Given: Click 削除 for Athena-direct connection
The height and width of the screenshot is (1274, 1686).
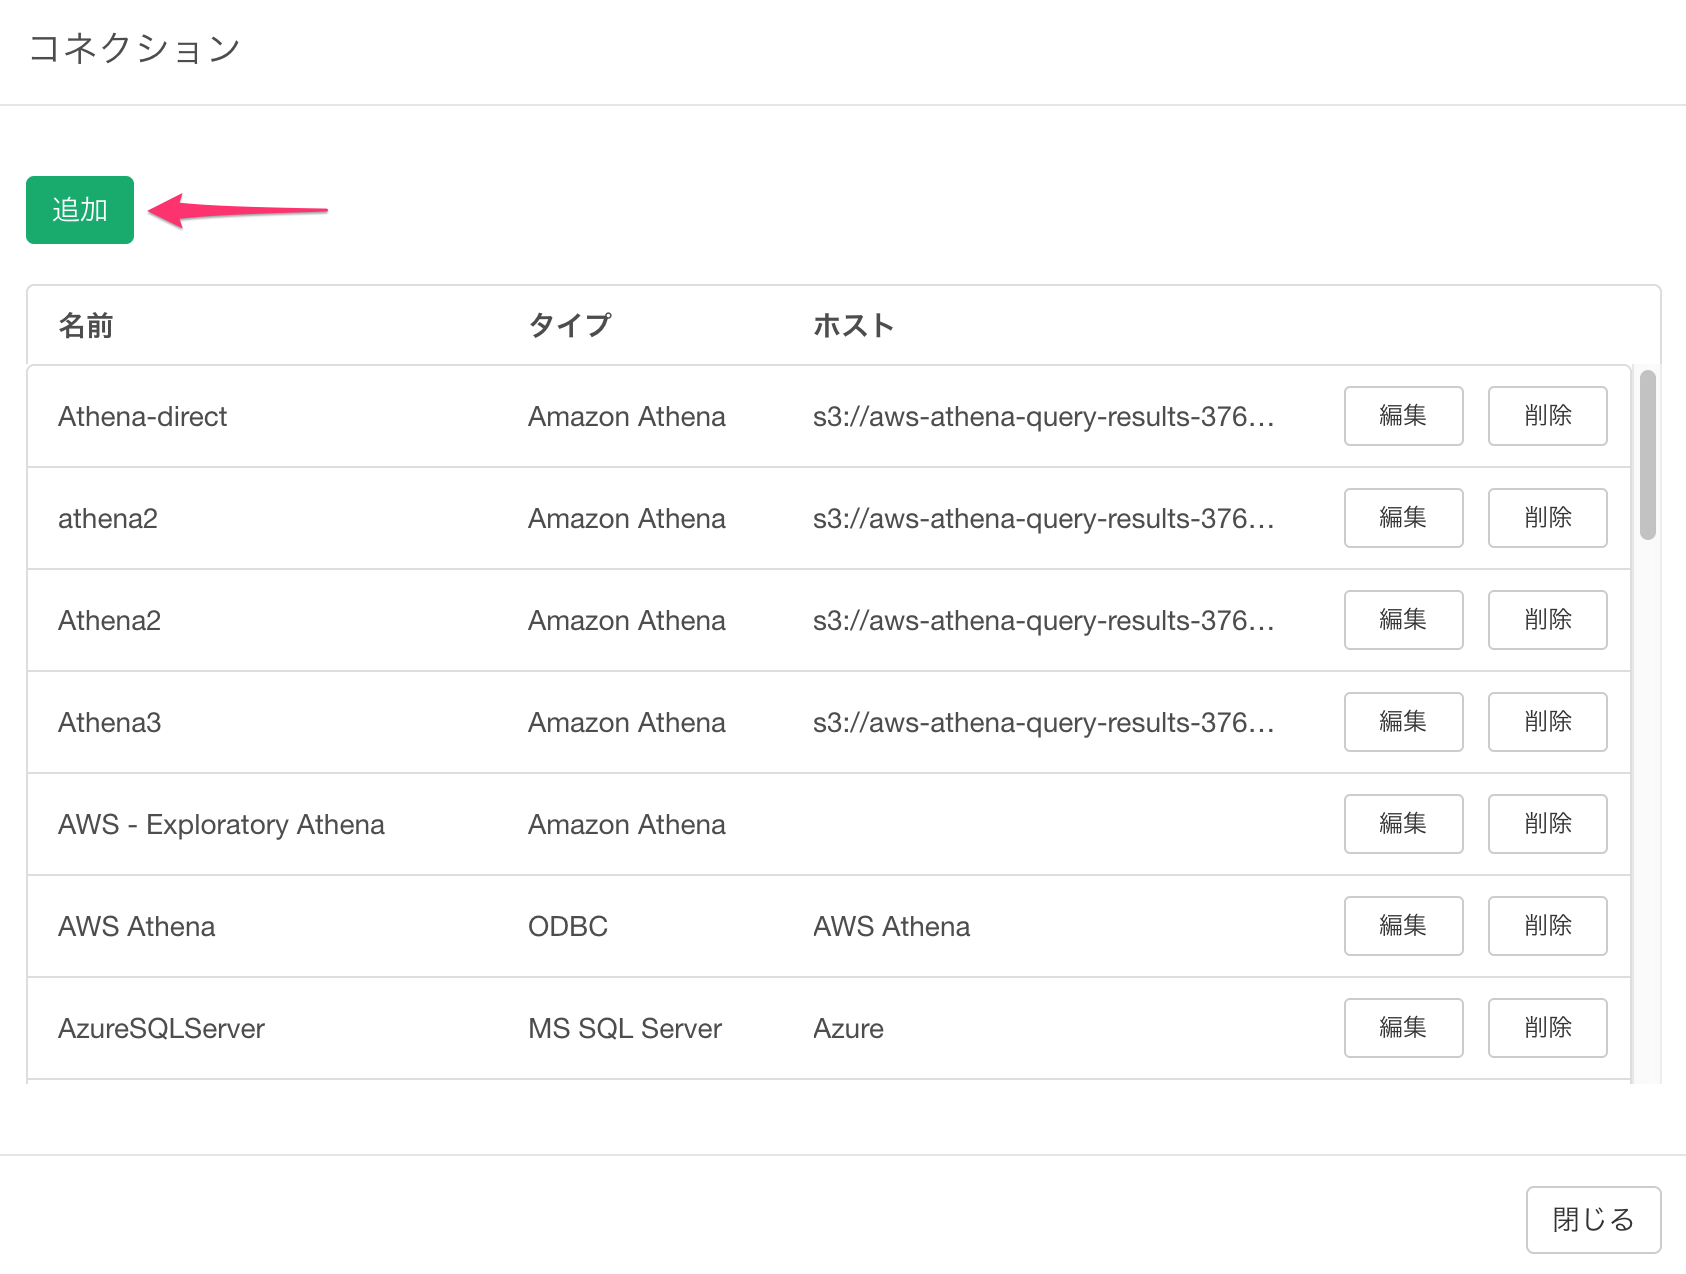Looking at the screenshot, I should (1547, 416).
